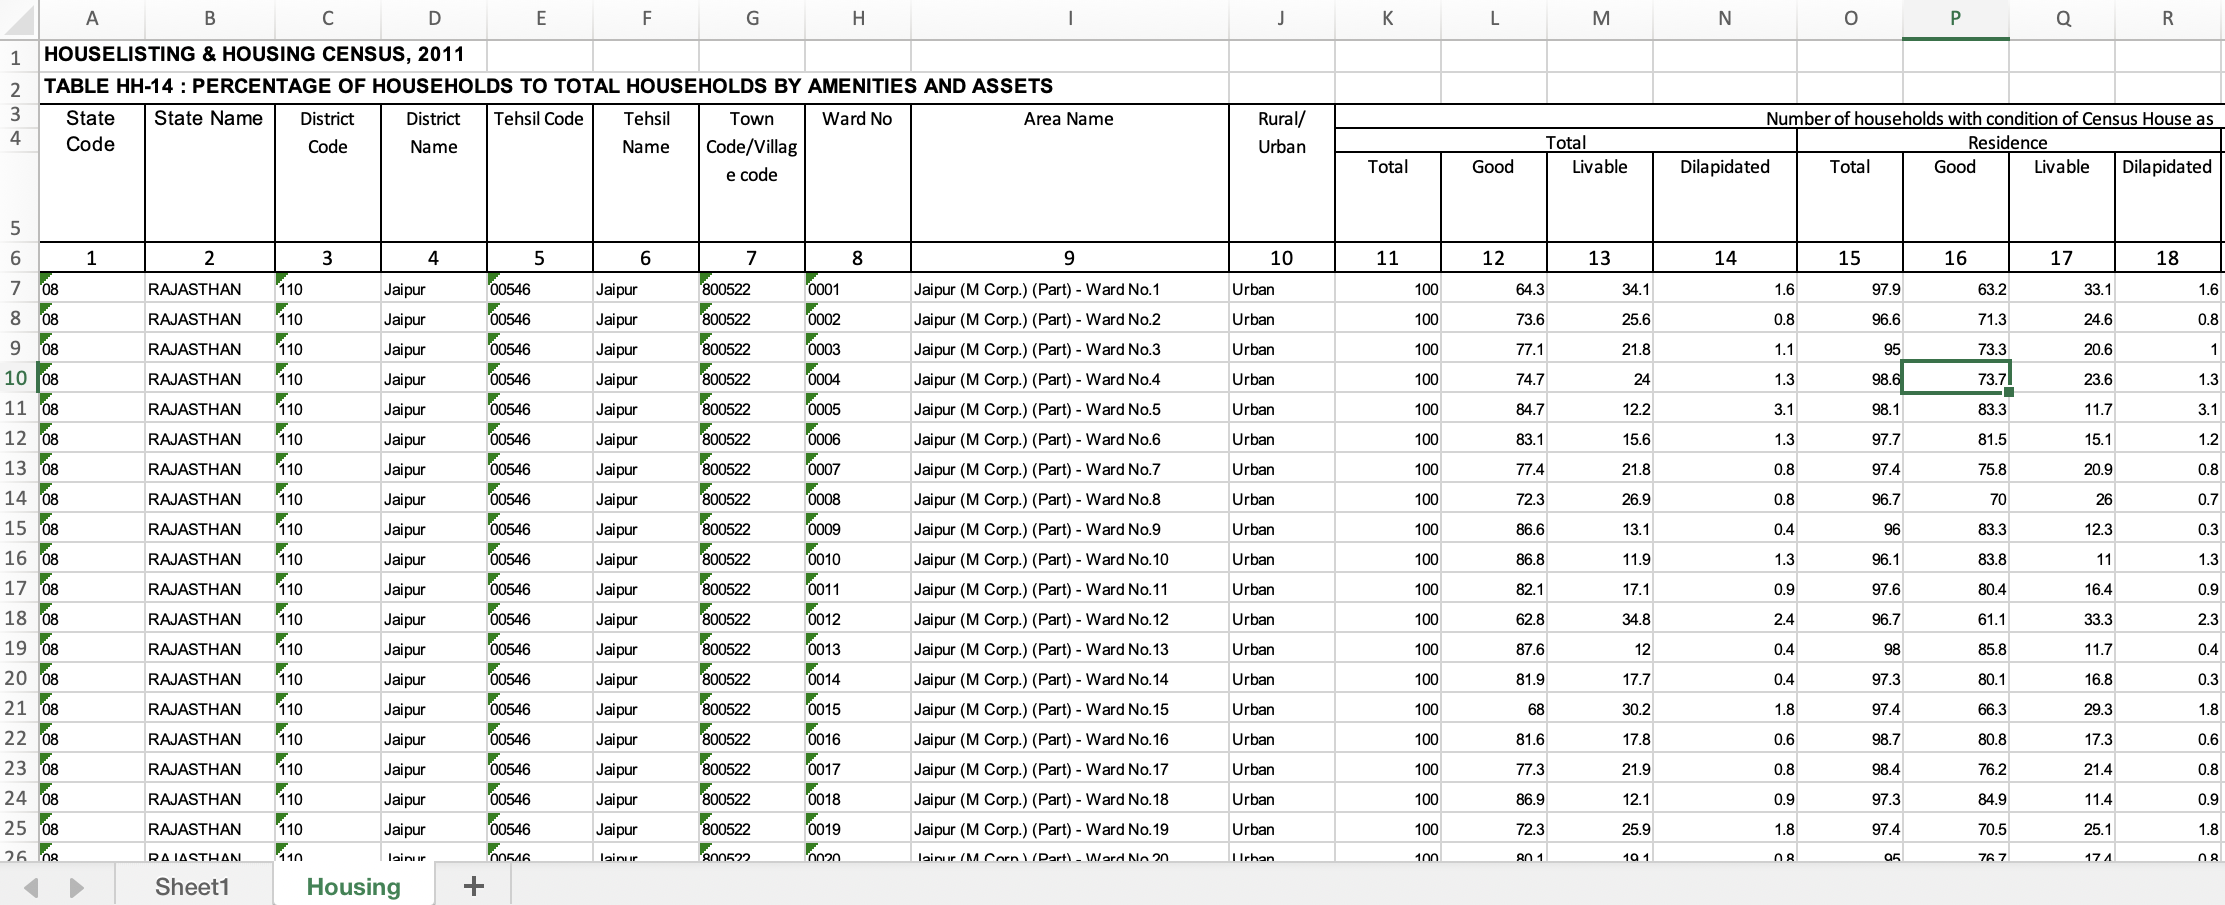Select row 10 by its row number
Image resolution: width=2225 pixels, height=905 pixels.
click(17, 379)
